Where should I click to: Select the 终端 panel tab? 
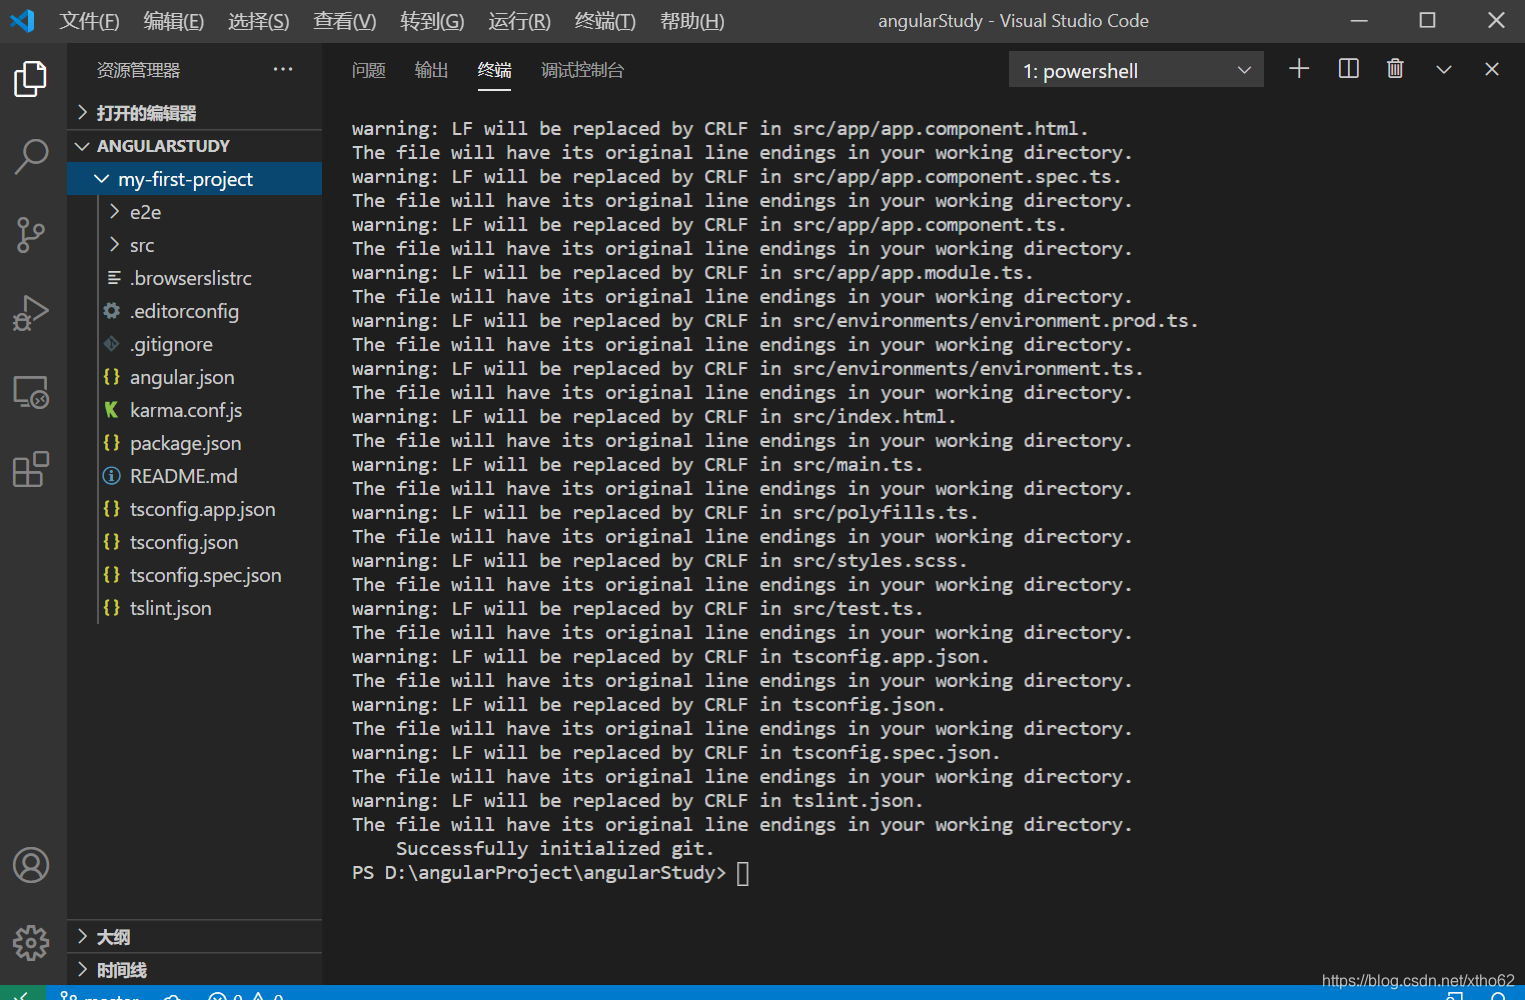coord(495,70)
